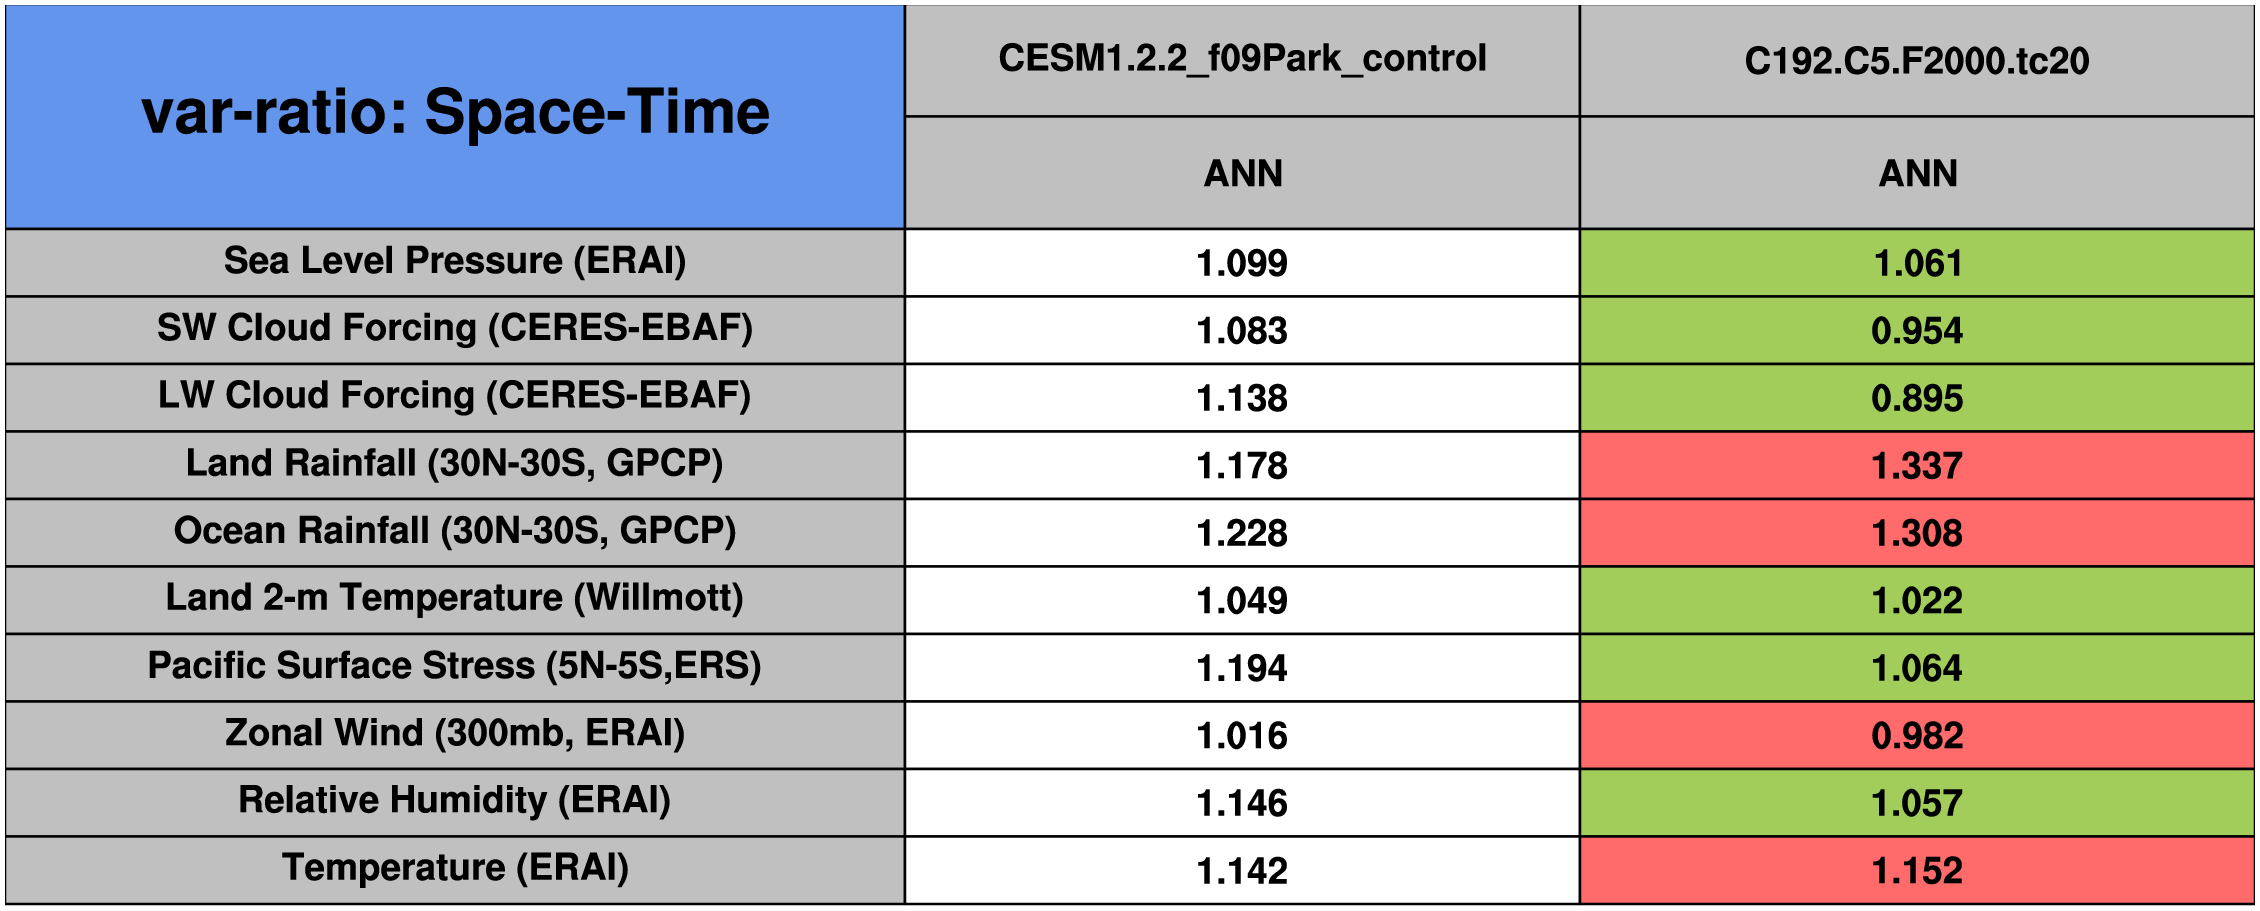Select the Sea Level Pressure (ERAI) row label
The width and height of the screenshot is (2260, 911).
click(455, 261)
